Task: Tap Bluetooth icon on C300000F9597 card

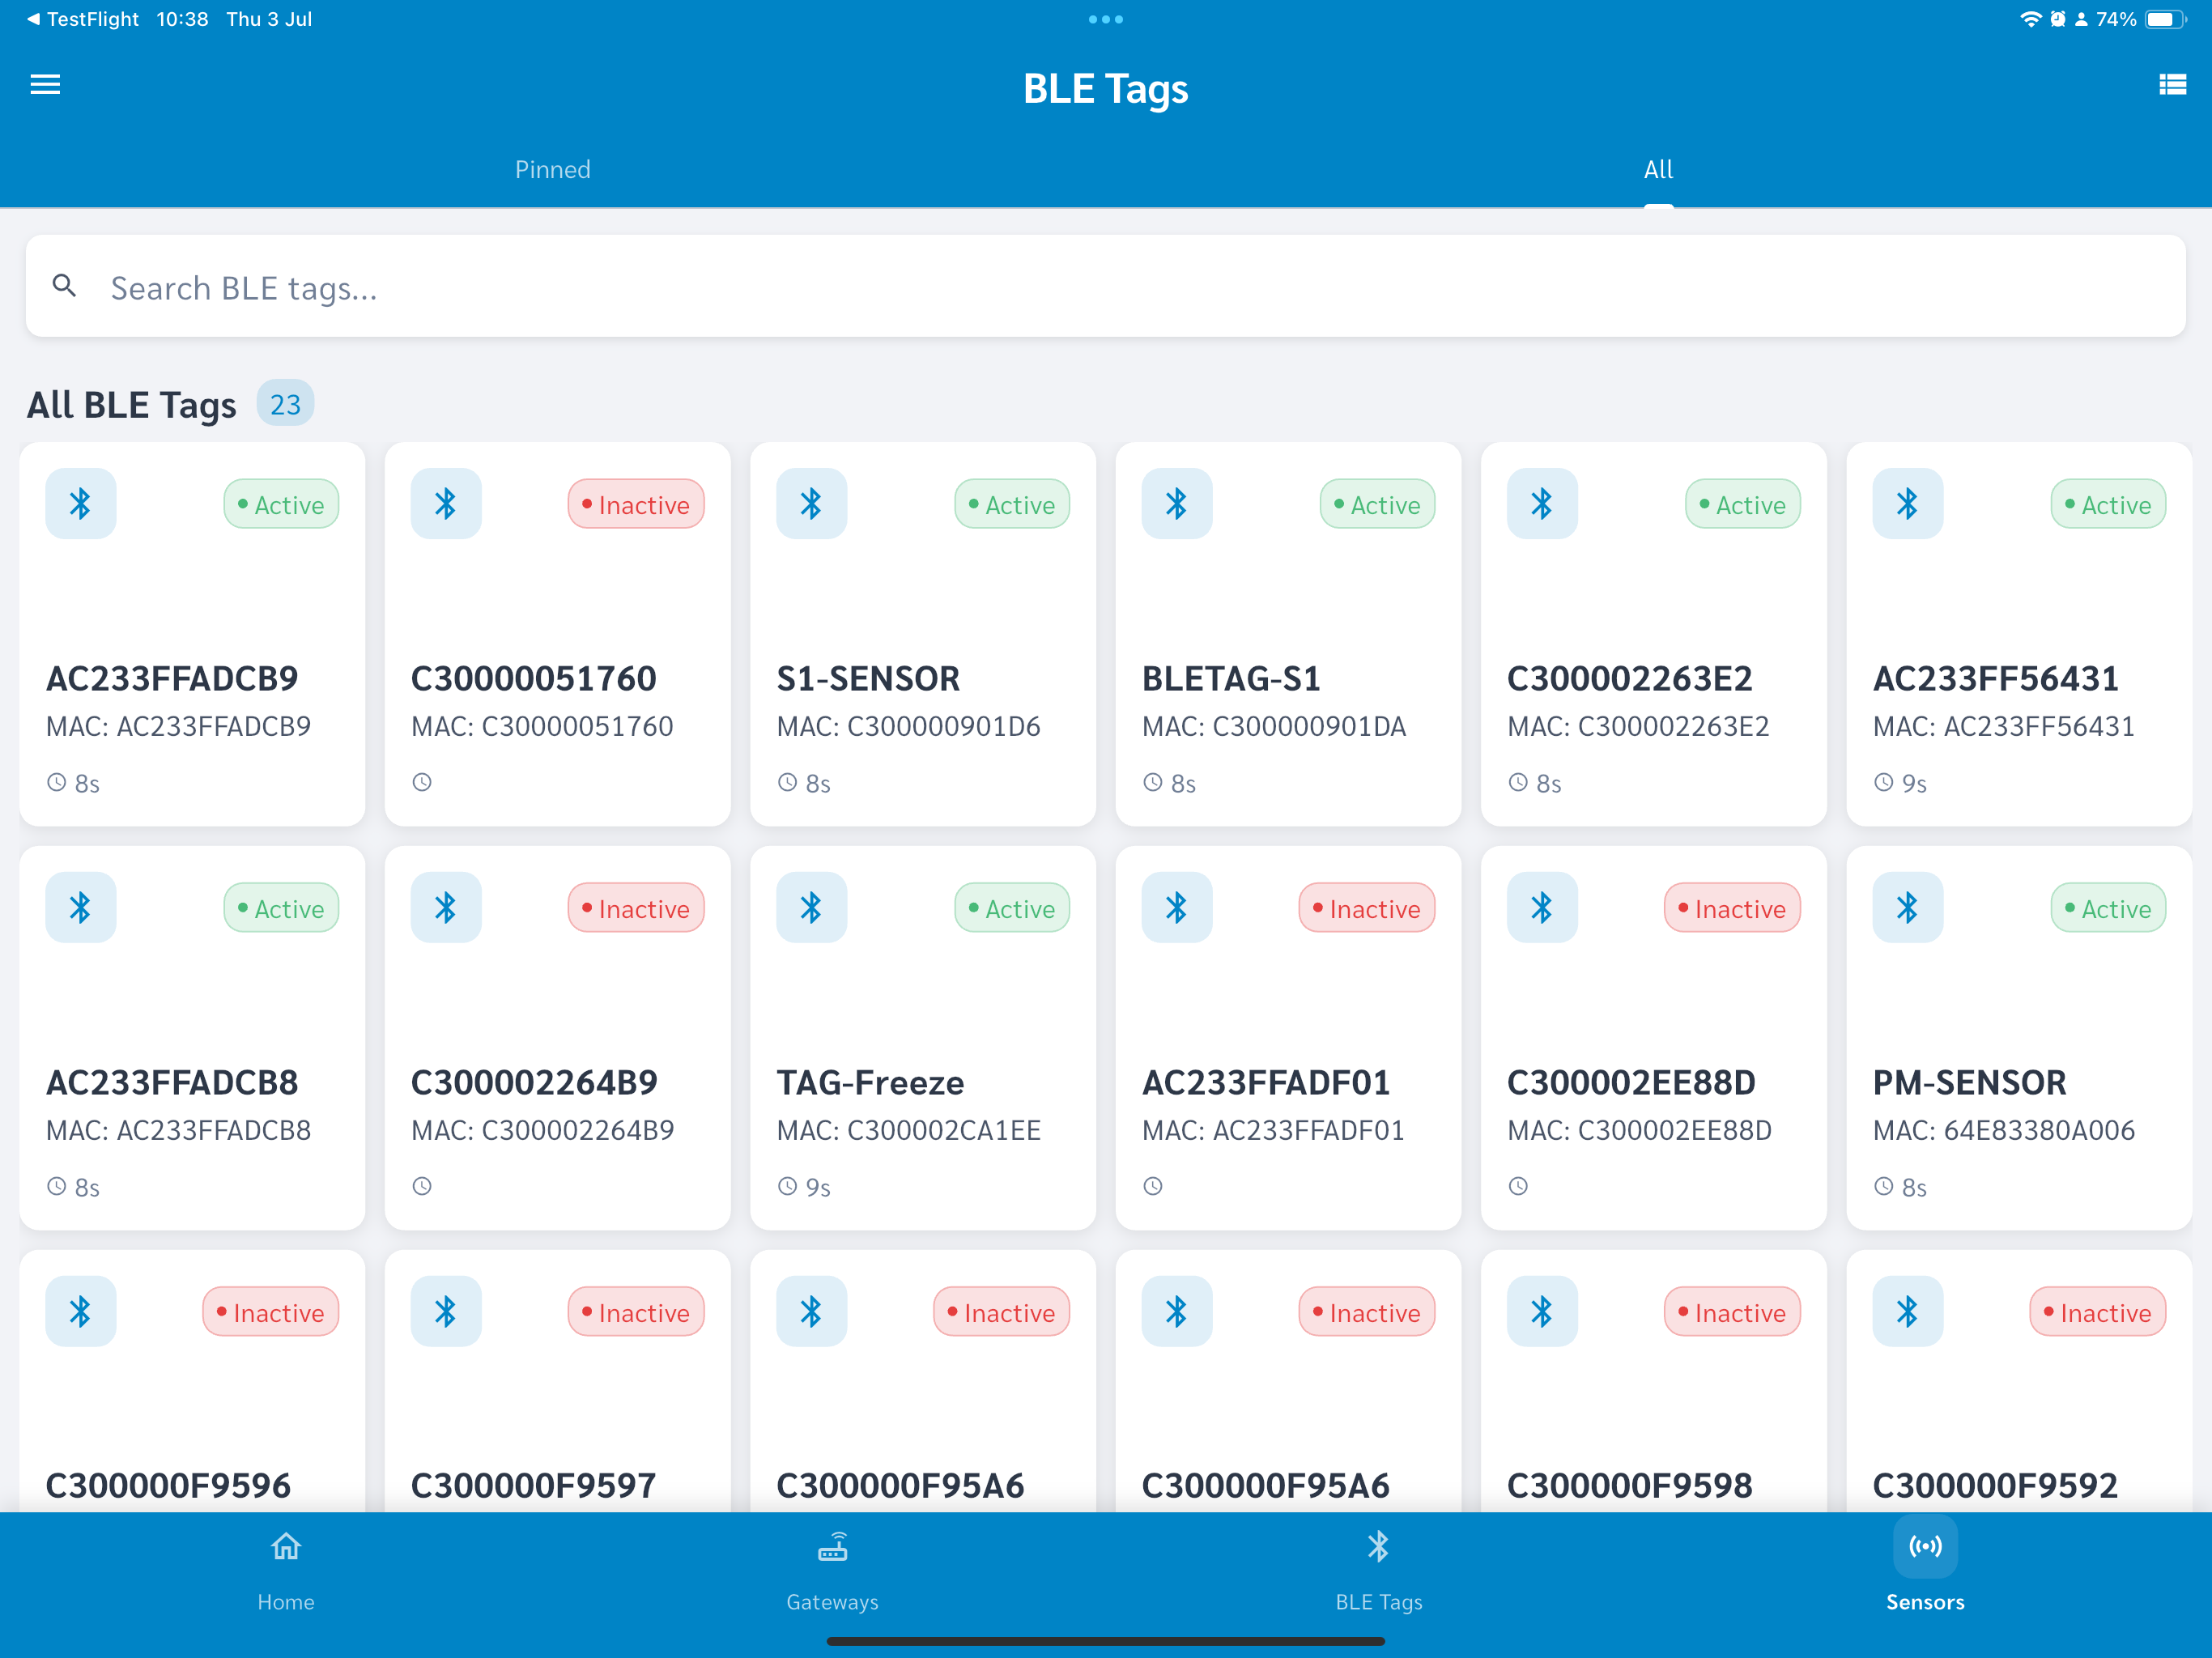Action: click(446, 1312)
